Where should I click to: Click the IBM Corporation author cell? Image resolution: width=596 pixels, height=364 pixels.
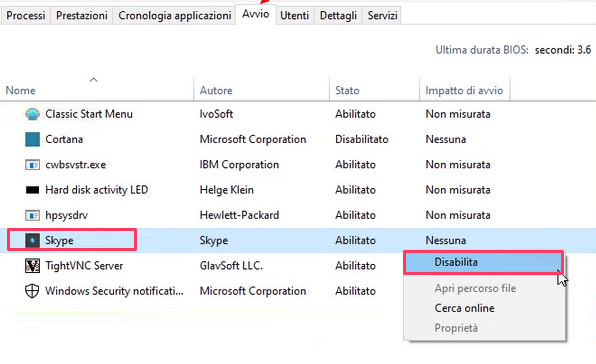click(239, 165)
